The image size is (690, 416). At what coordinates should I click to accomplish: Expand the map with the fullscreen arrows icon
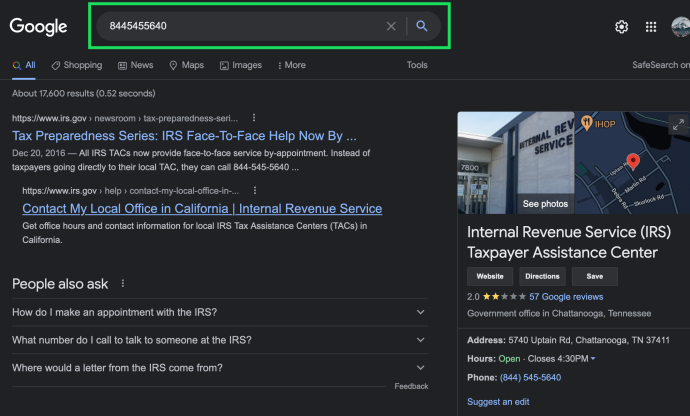(x=678, y=125)
